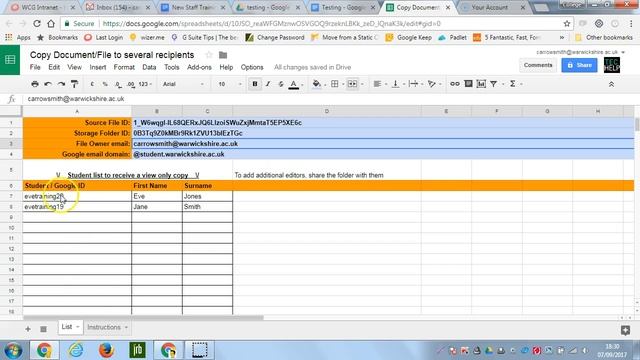640x360 pixels.
Task: Toggle strikethrough formatting
Action: click(281, 84)
